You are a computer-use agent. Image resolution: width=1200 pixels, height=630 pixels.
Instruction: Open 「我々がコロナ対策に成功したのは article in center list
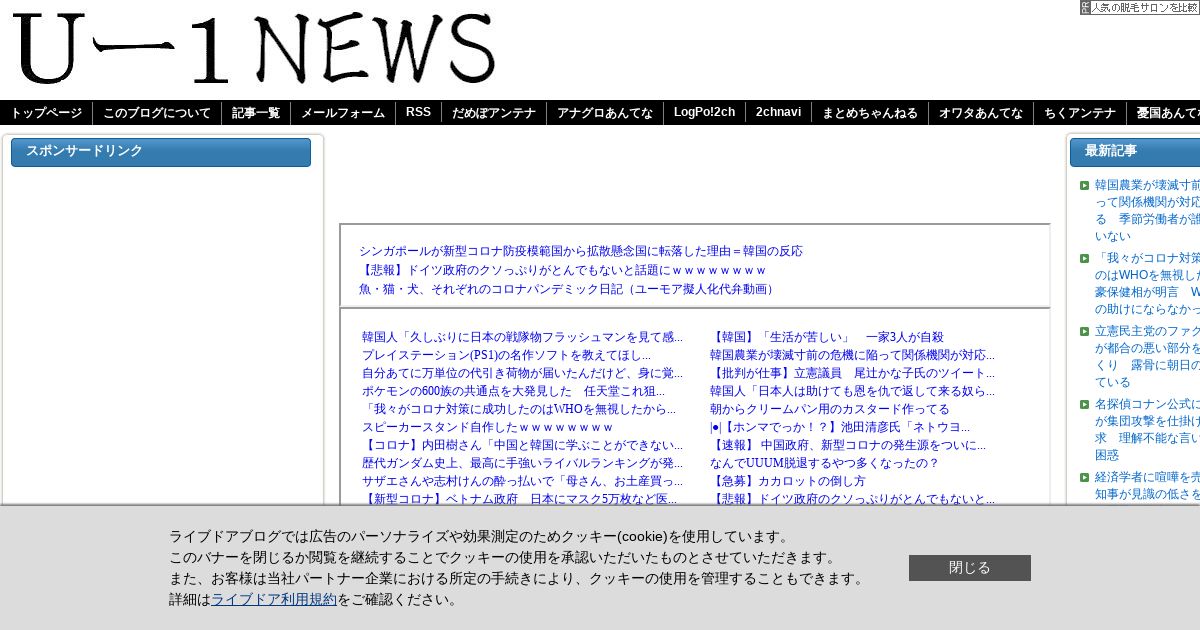click(519, 409)
